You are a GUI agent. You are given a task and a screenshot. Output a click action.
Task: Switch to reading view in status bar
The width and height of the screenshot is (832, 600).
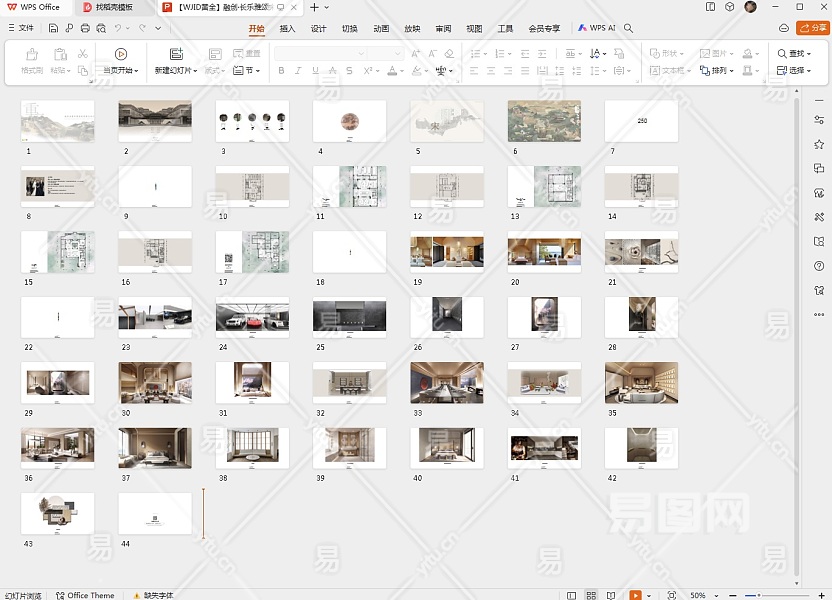click(x=609, y=595)
